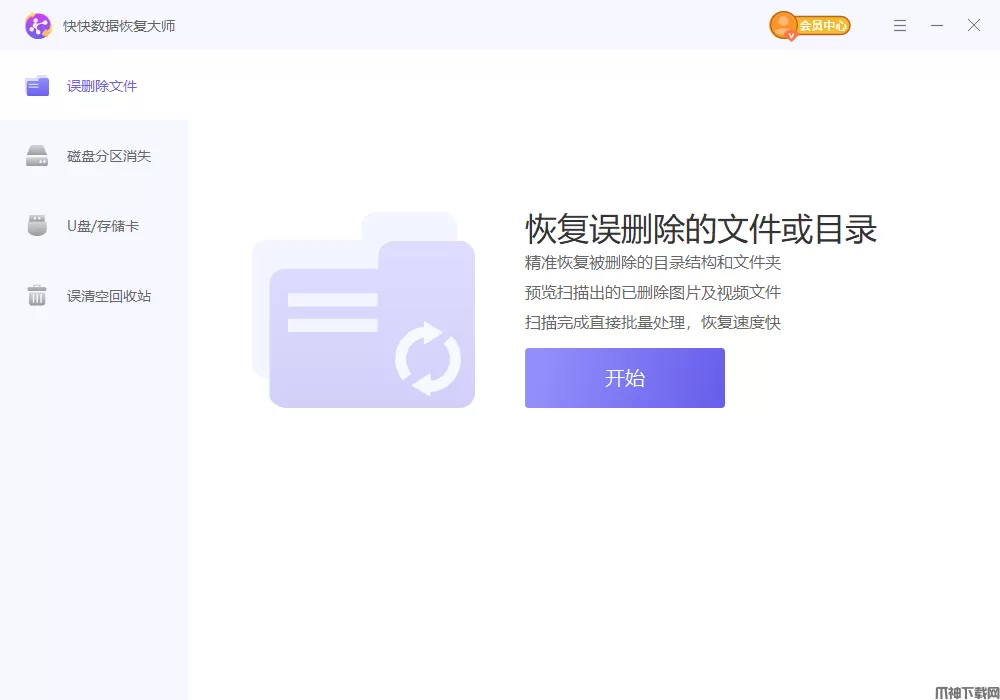Open the hamburger menu in the title bar

[900, 26]
